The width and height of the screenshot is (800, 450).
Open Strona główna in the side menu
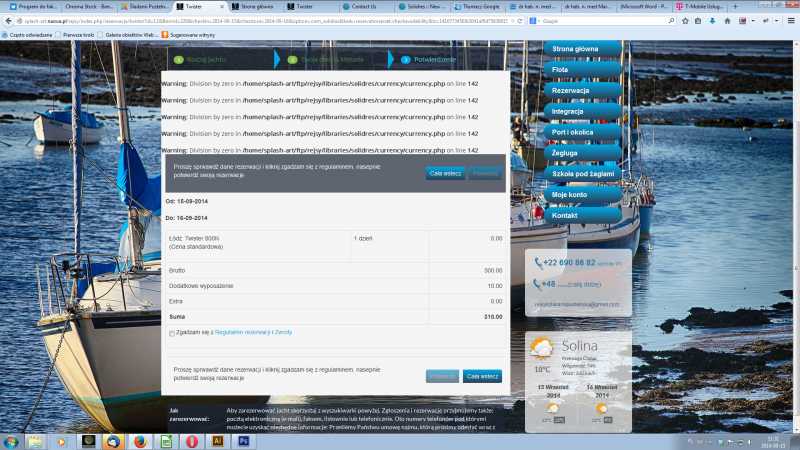point(576,48)
